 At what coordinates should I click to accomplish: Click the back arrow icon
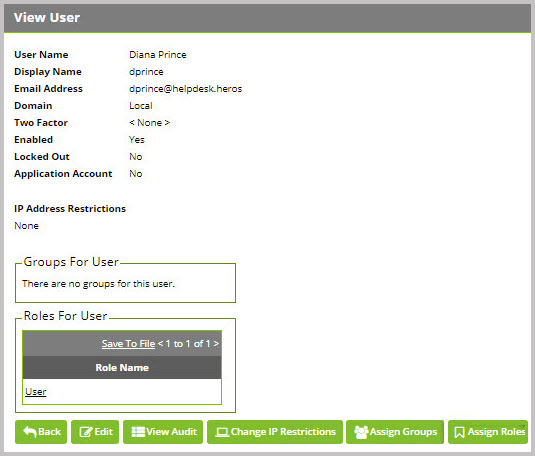pyautogui.click(x=29, y=432)
